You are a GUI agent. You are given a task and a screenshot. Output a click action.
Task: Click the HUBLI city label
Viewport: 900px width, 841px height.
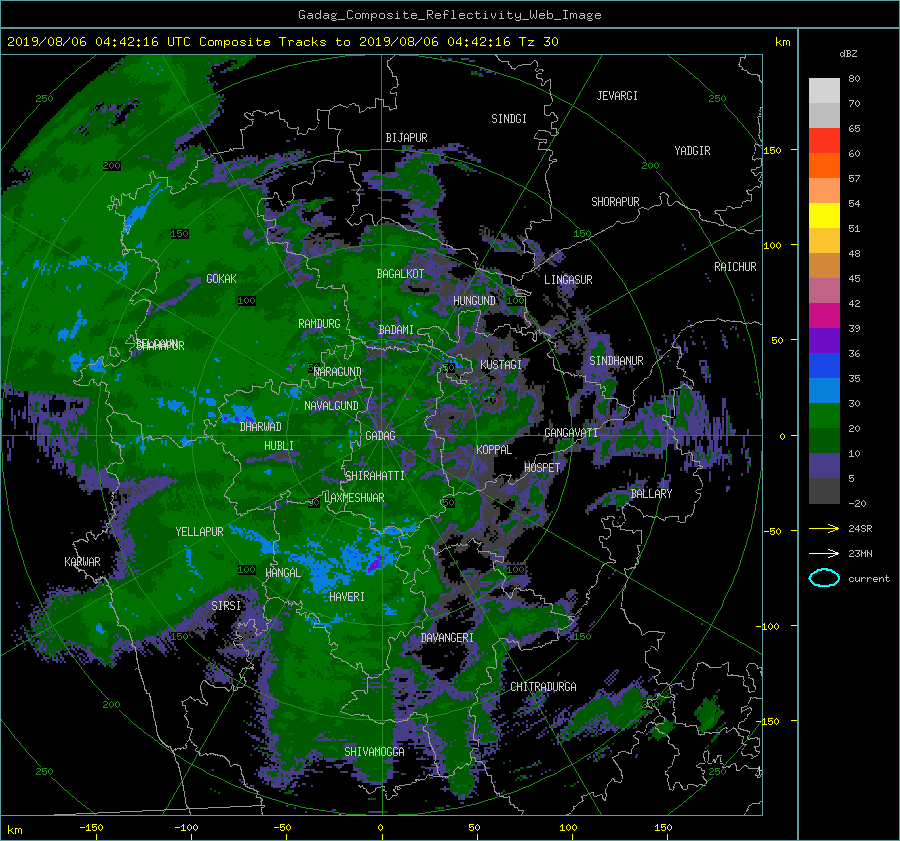pyautogui.click(x=279, y=445)
